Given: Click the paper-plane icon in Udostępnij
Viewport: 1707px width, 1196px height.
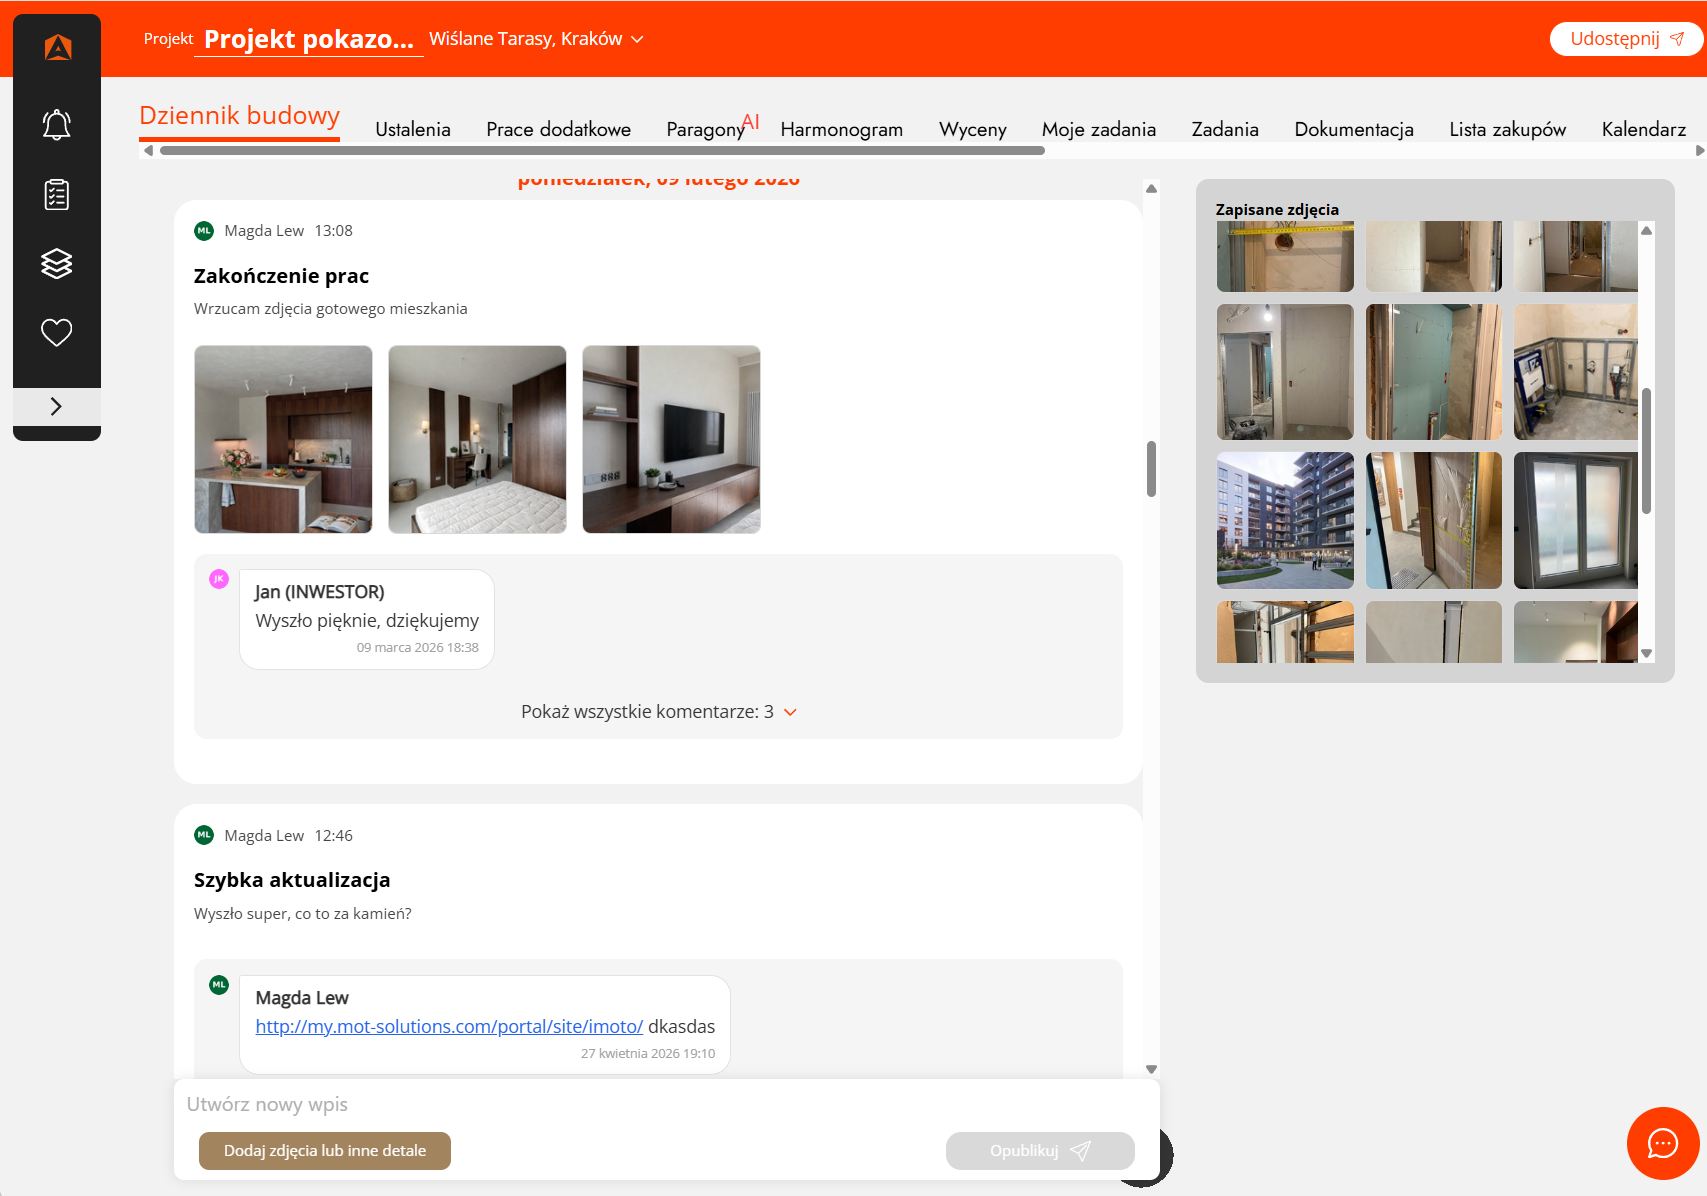Looking at the screenshot, I should (1677, 39).
